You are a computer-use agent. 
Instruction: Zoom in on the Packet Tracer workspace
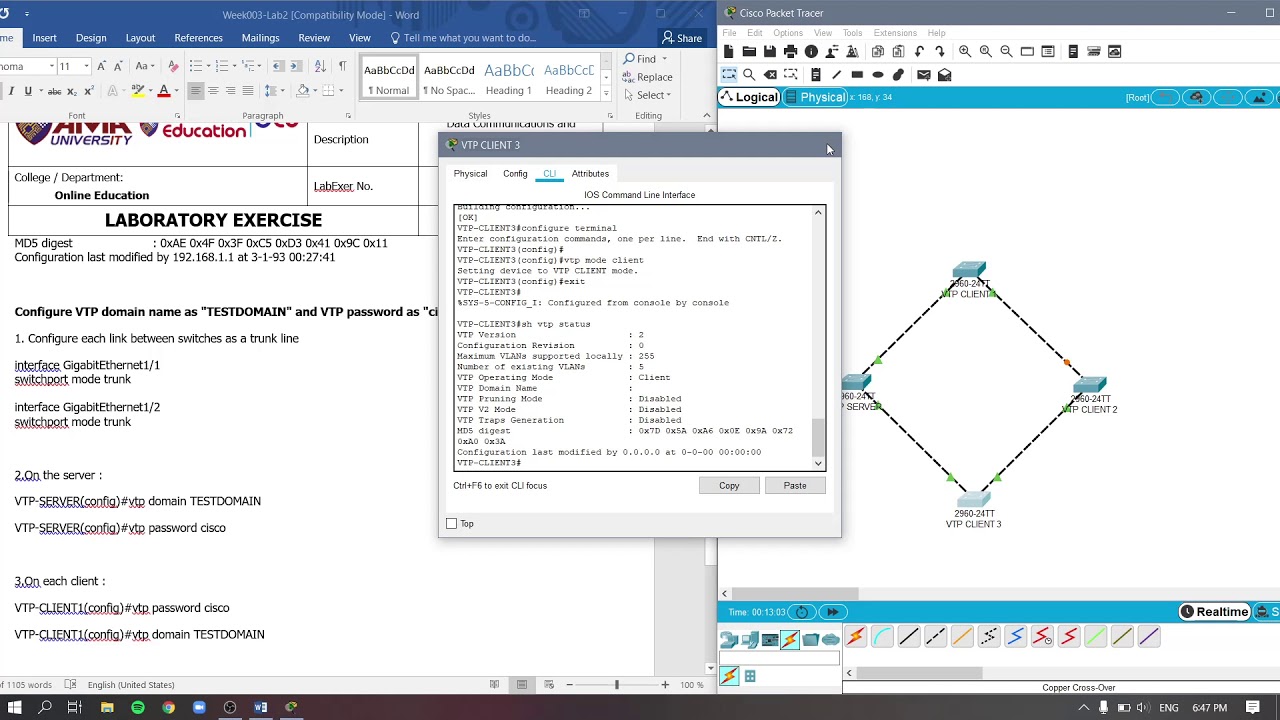[x=964, y=51]
